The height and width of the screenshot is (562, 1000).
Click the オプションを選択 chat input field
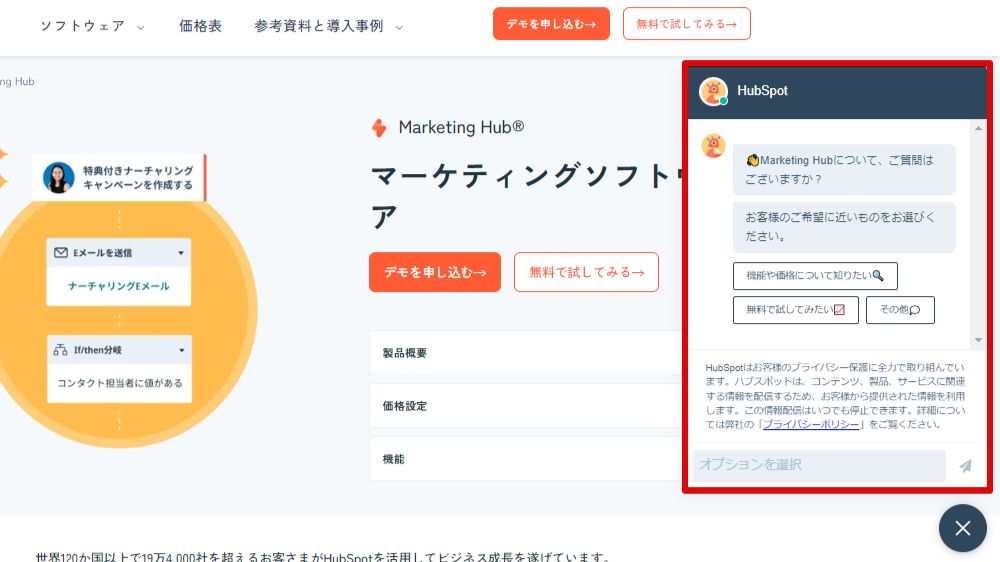(x=819, y=465)
